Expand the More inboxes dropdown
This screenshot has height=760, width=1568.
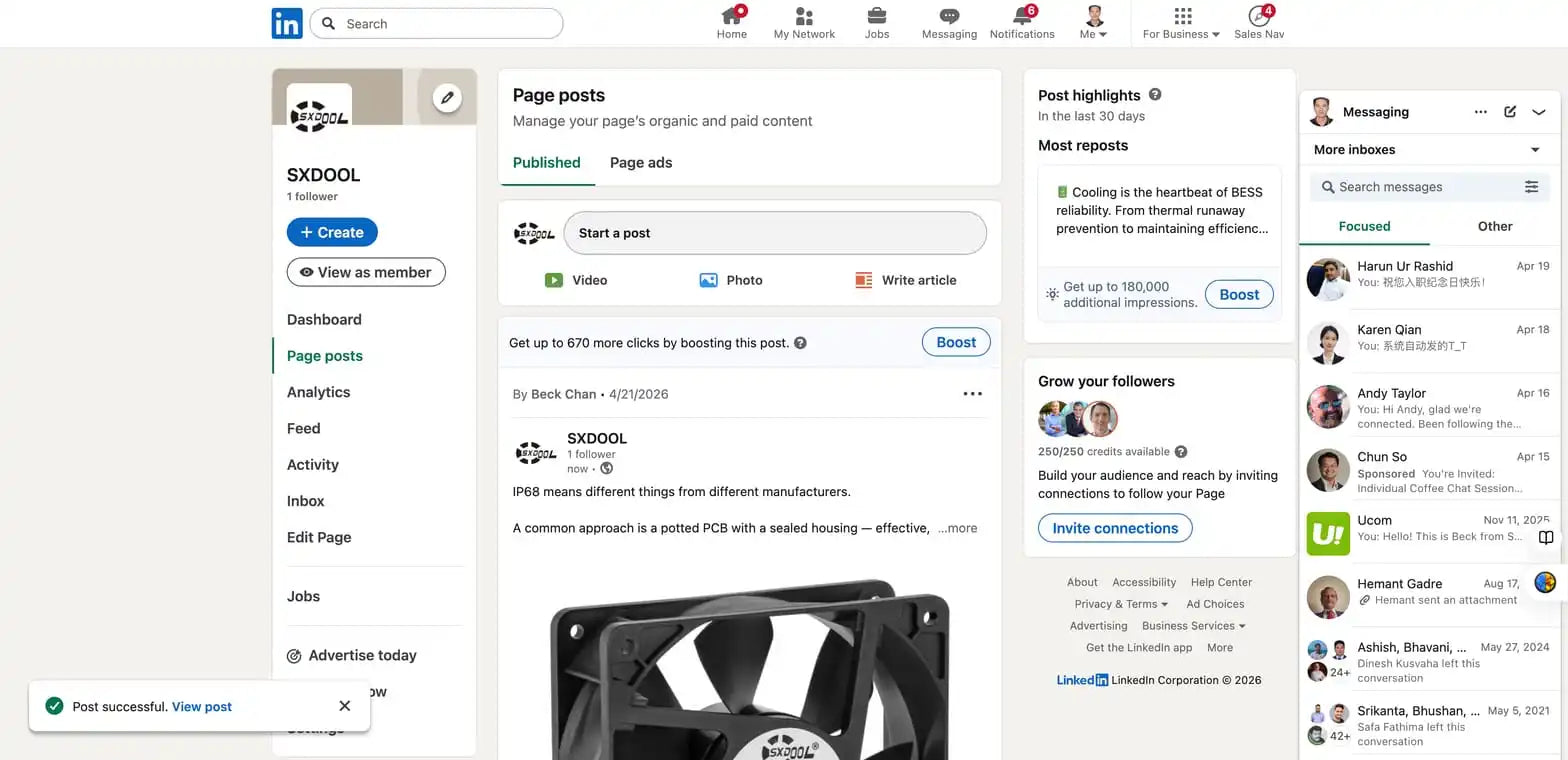point(1535,150)
